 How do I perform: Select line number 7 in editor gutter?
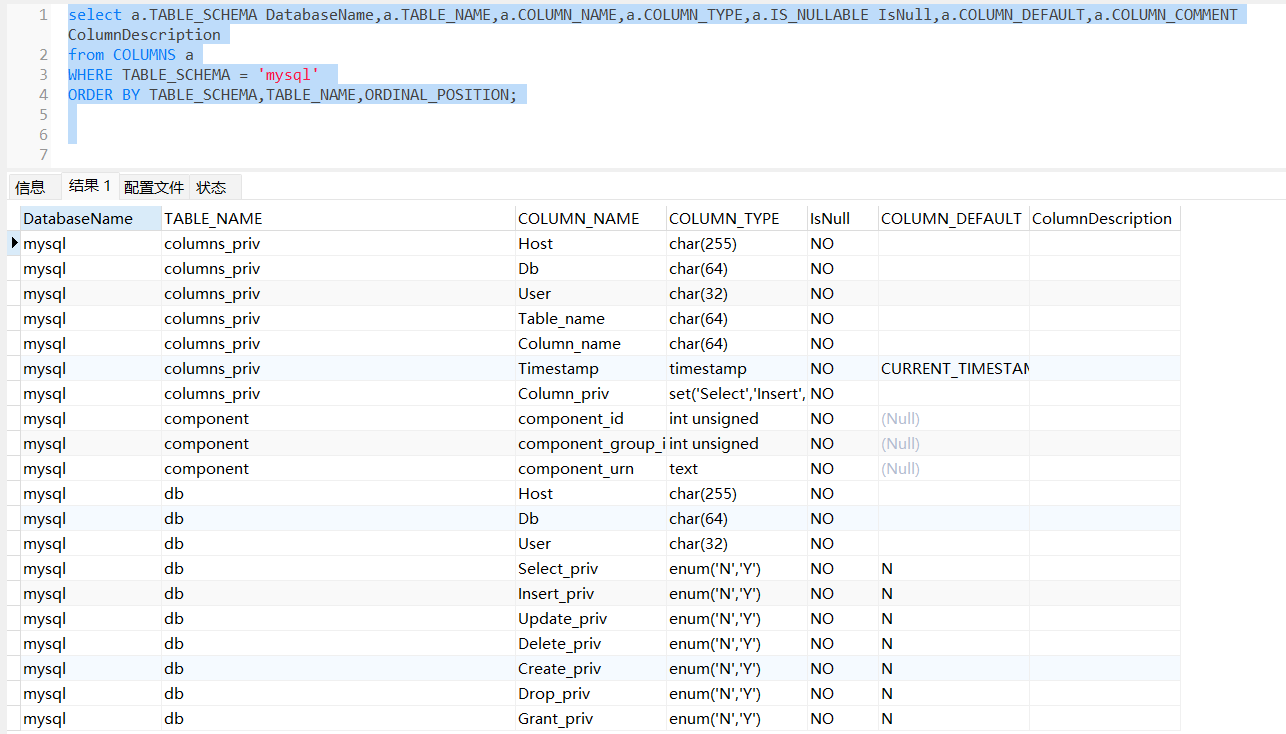pos(43,154)
